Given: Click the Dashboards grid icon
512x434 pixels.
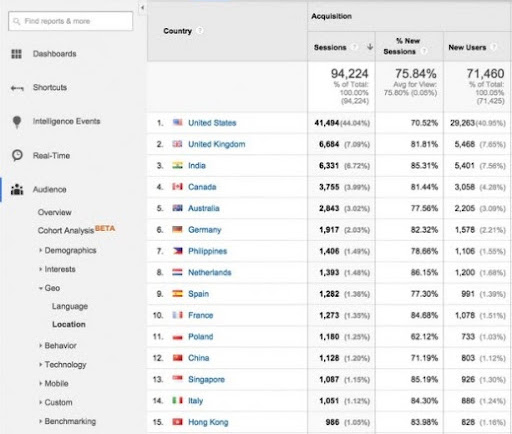Looking at the screenshot, I should pos(16,54).
